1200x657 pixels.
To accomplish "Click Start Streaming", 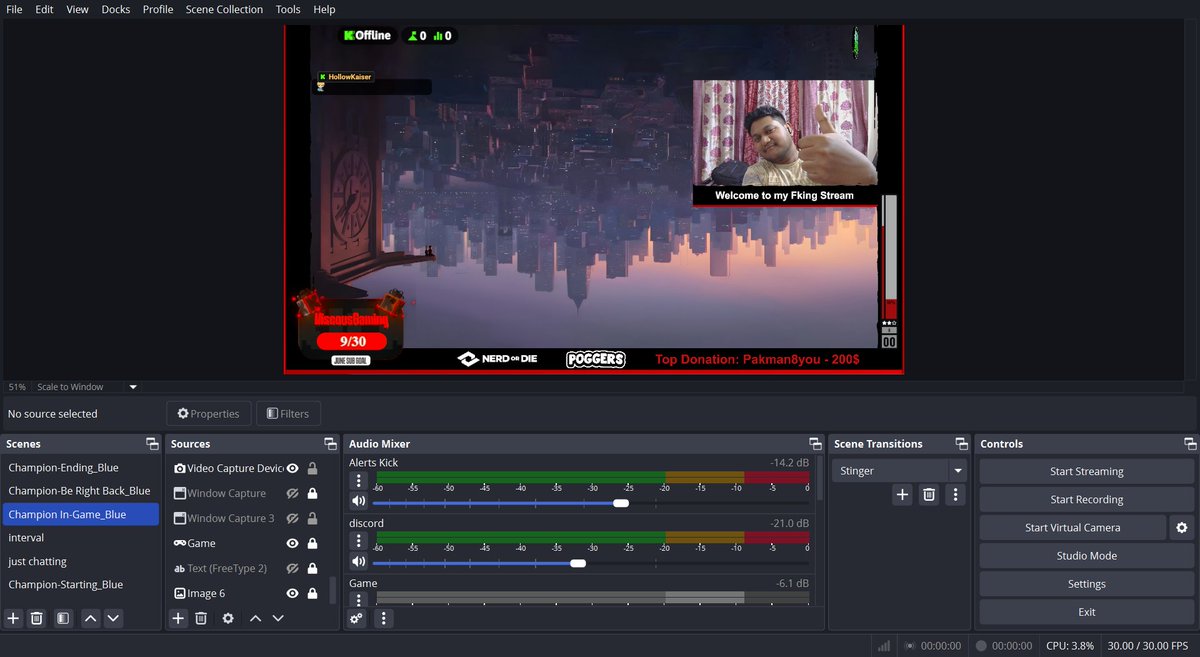I will coord(1087,472).
